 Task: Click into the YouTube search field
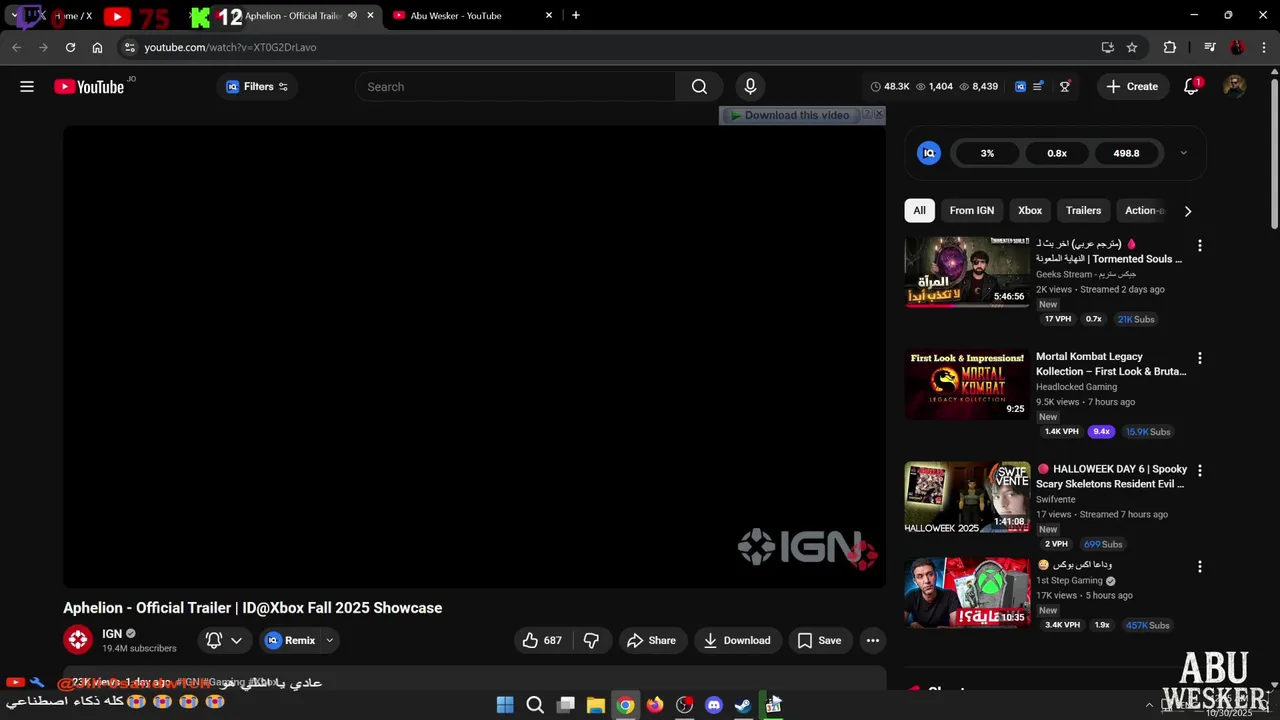[x=515, y=87]
